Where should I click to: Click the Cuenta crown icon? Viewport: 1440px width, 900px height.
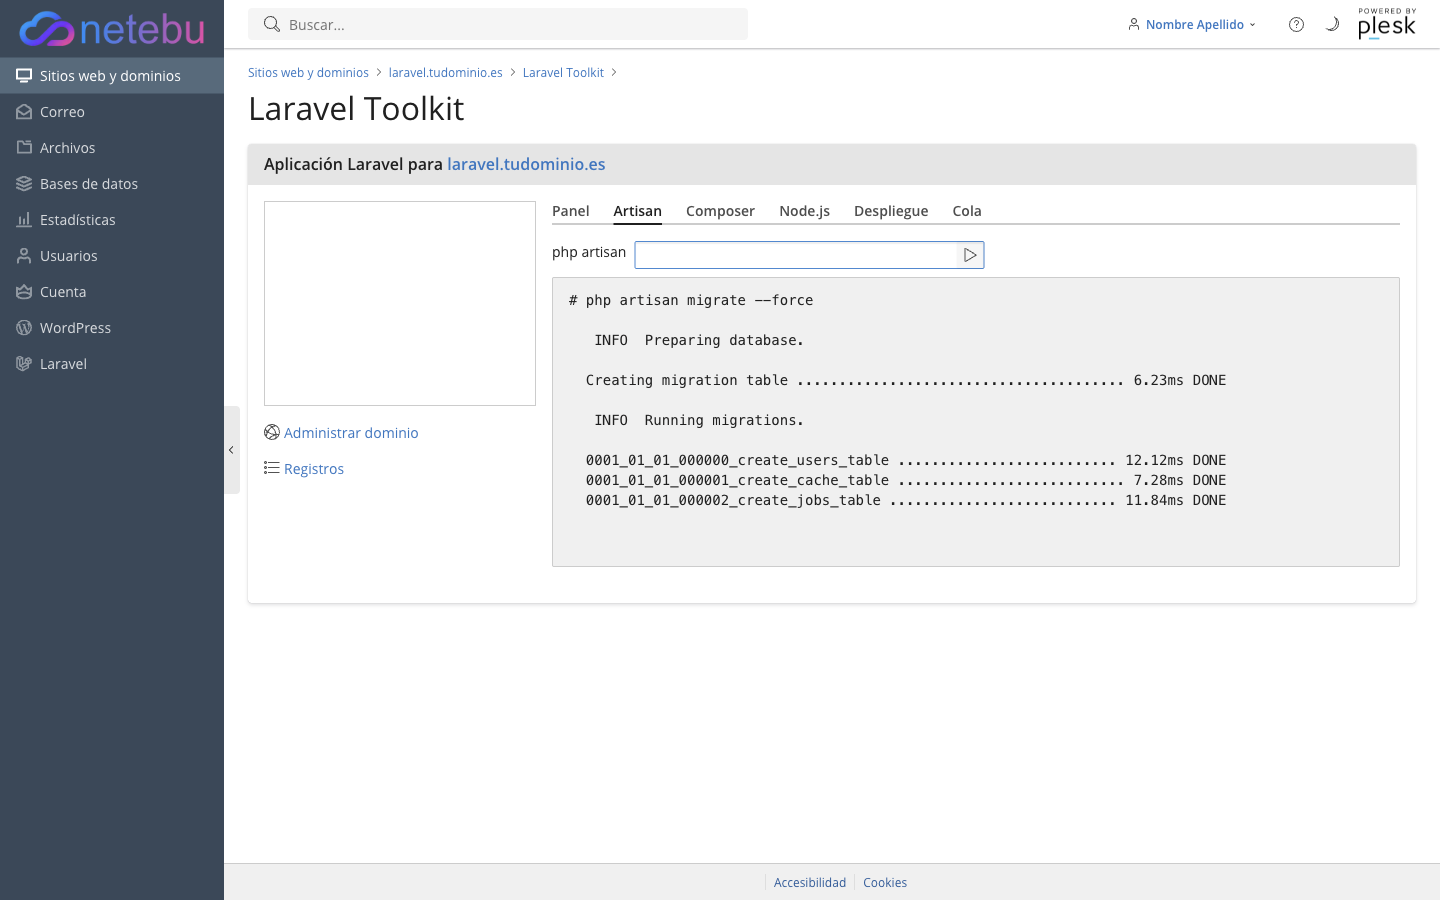pos(24,292)
